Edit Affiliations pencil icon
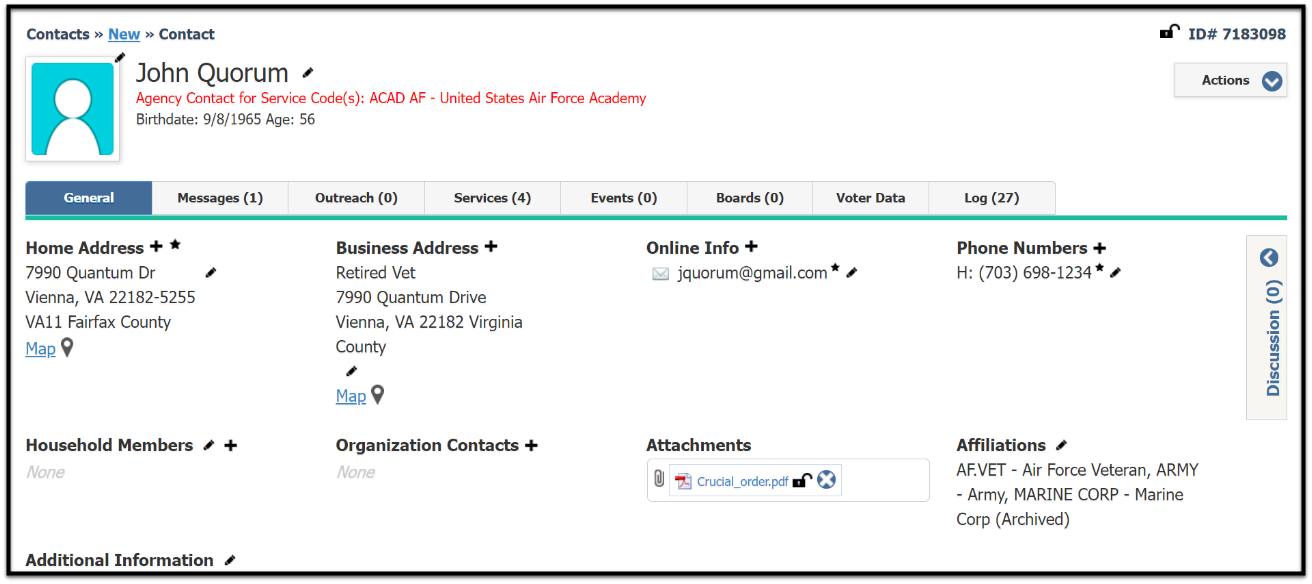 pyautogui.click(x=1062, y=445)
